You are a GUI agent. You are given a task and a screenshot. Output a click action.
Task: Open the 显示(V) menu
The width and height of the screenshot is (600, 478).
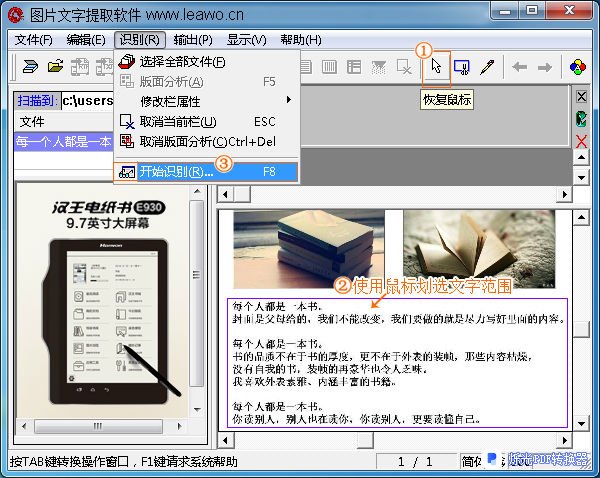point(246,40)
